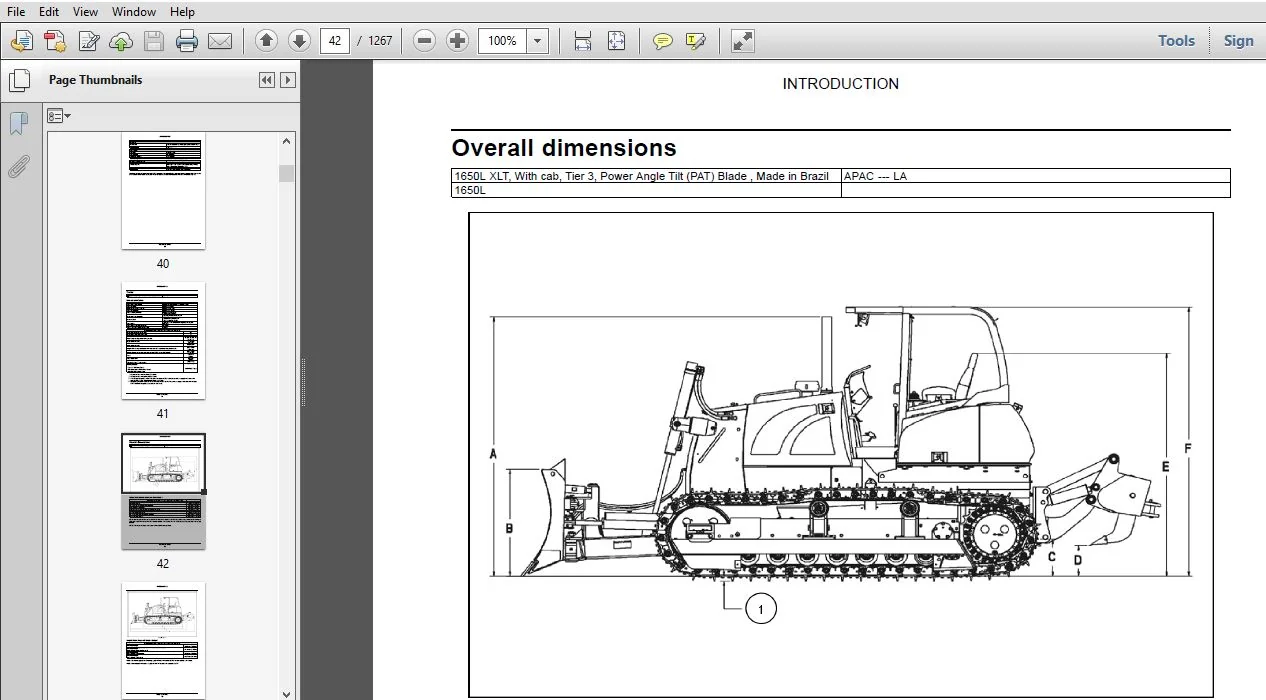Click the '1650L' table row text
Image resolution: width=1266 pixels, height=700 pixels.
pos(470,190)
